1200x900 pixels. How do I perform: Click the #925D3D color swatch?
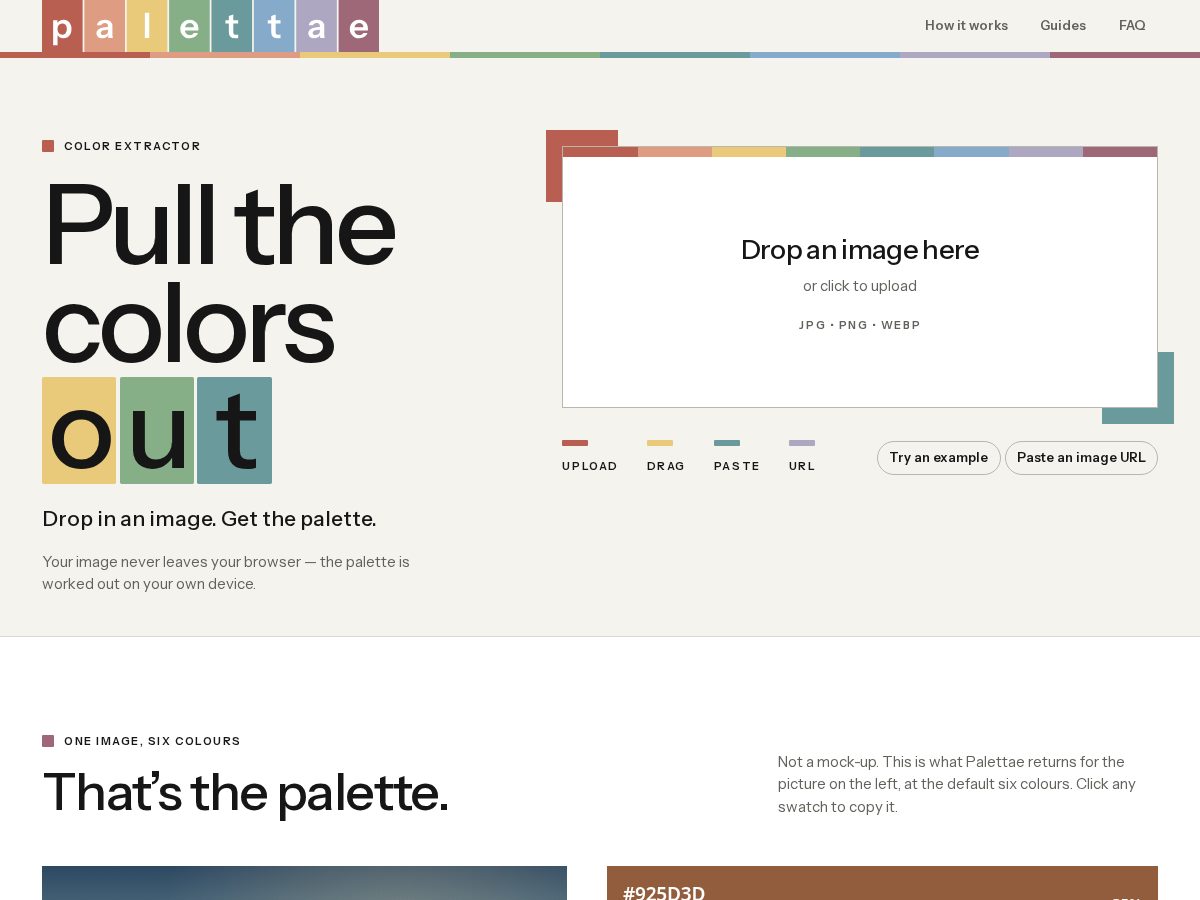click(882, 884)
